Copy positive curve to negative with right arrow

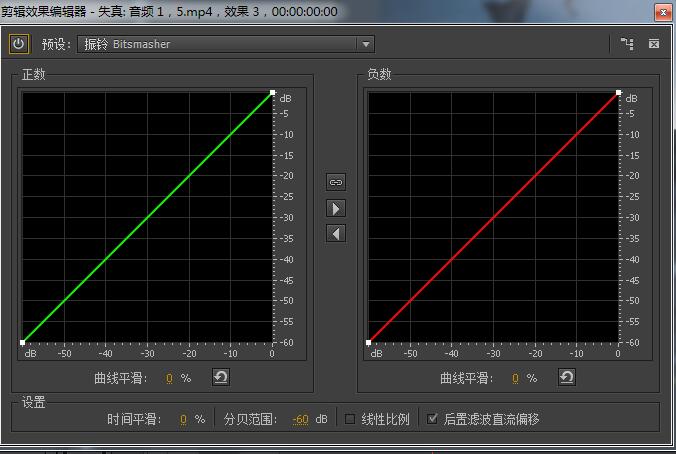[x=336, y=209]
